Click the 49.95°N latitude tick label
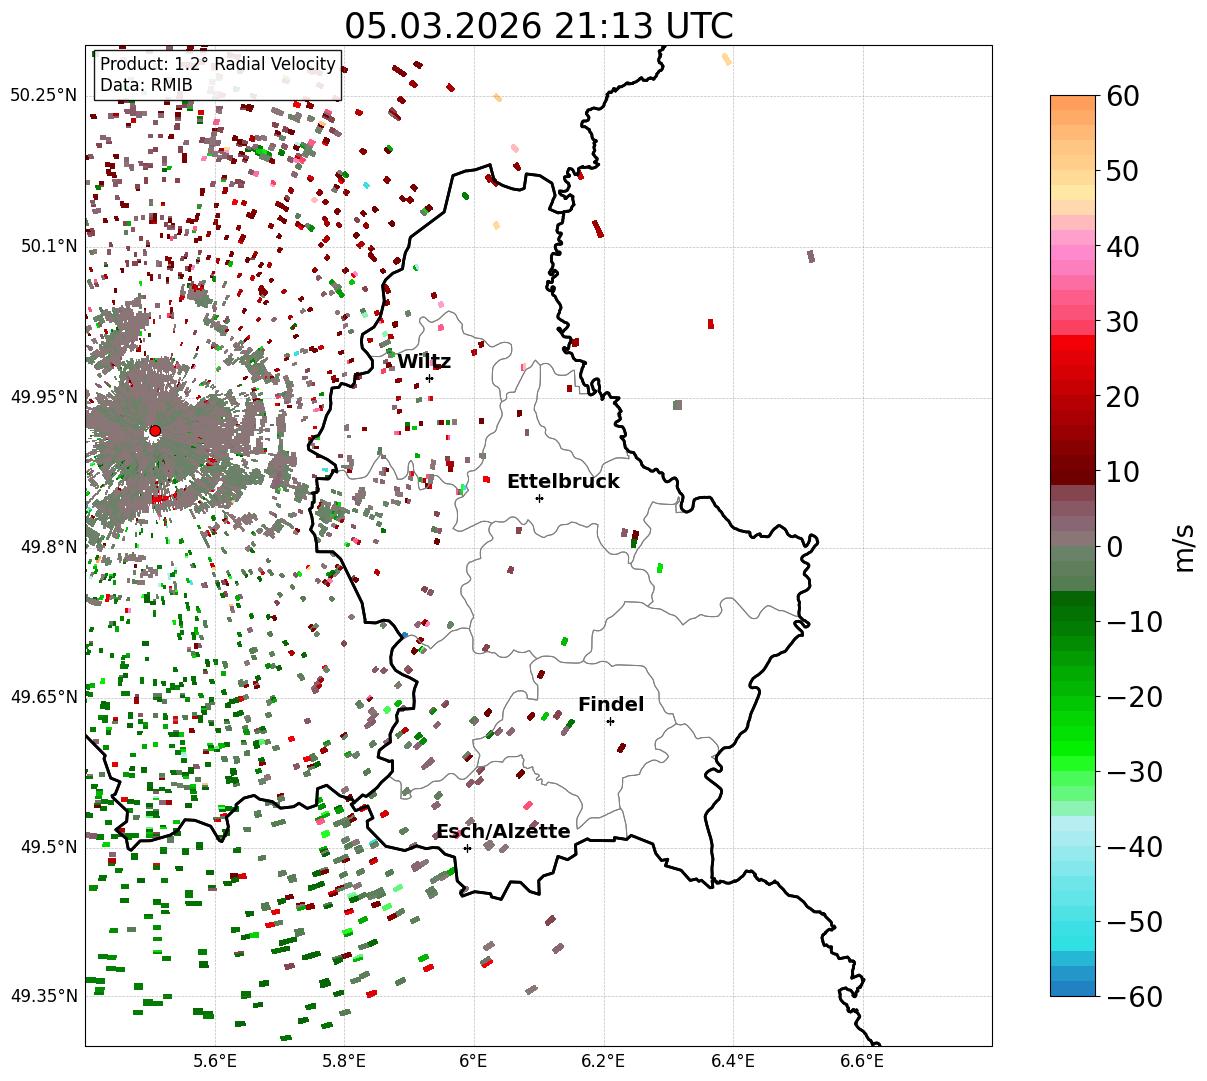 click(43, 397)
